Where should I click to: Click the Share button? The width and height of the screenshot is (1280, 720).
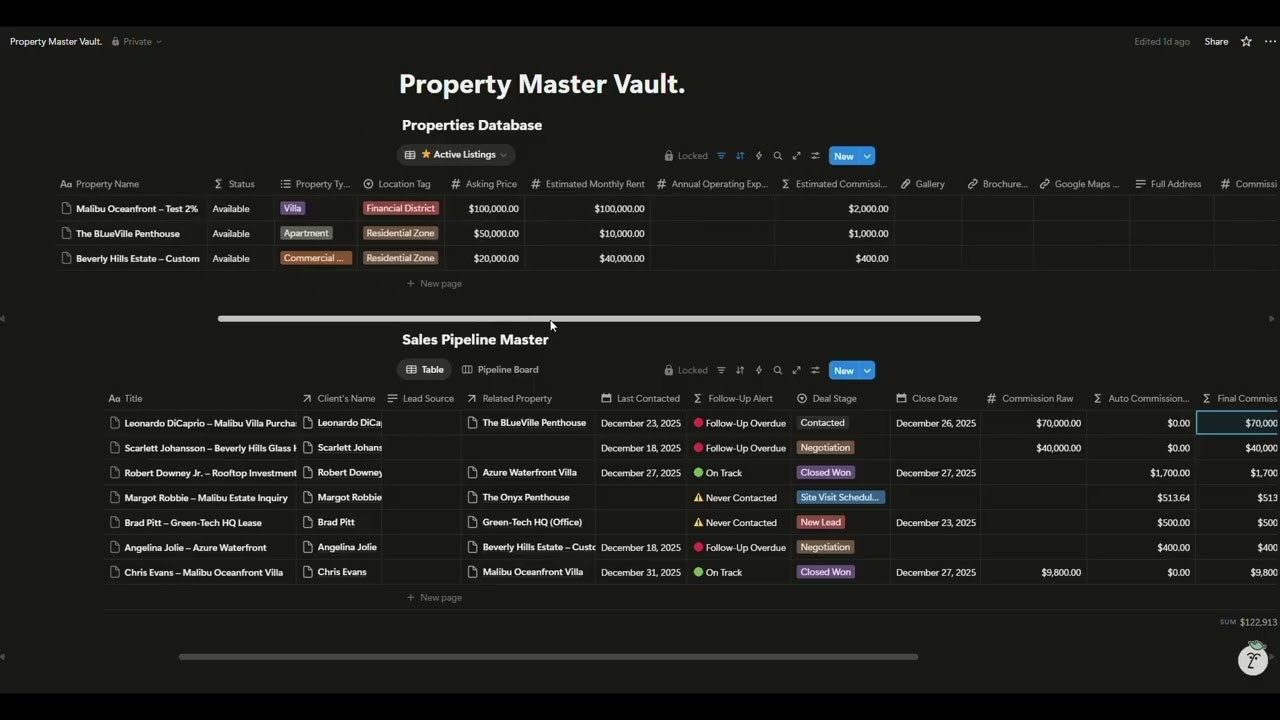click(1216, 41)
